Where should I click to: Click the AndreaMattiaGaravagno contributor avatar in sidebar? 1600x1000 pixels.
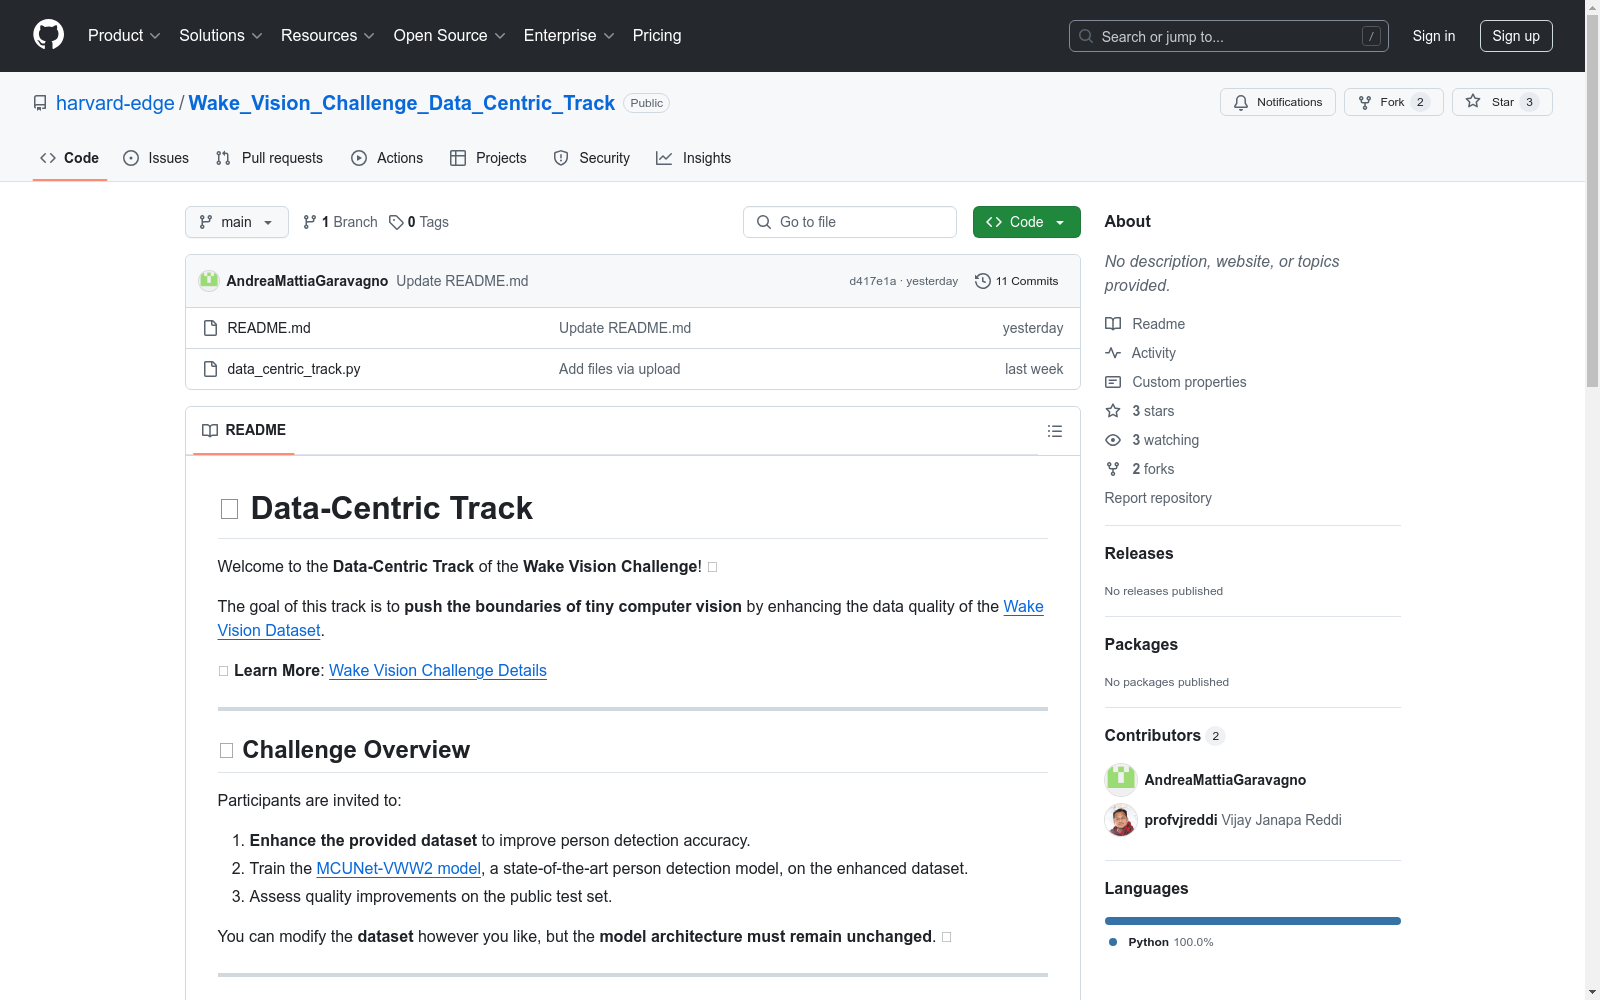1121,780
